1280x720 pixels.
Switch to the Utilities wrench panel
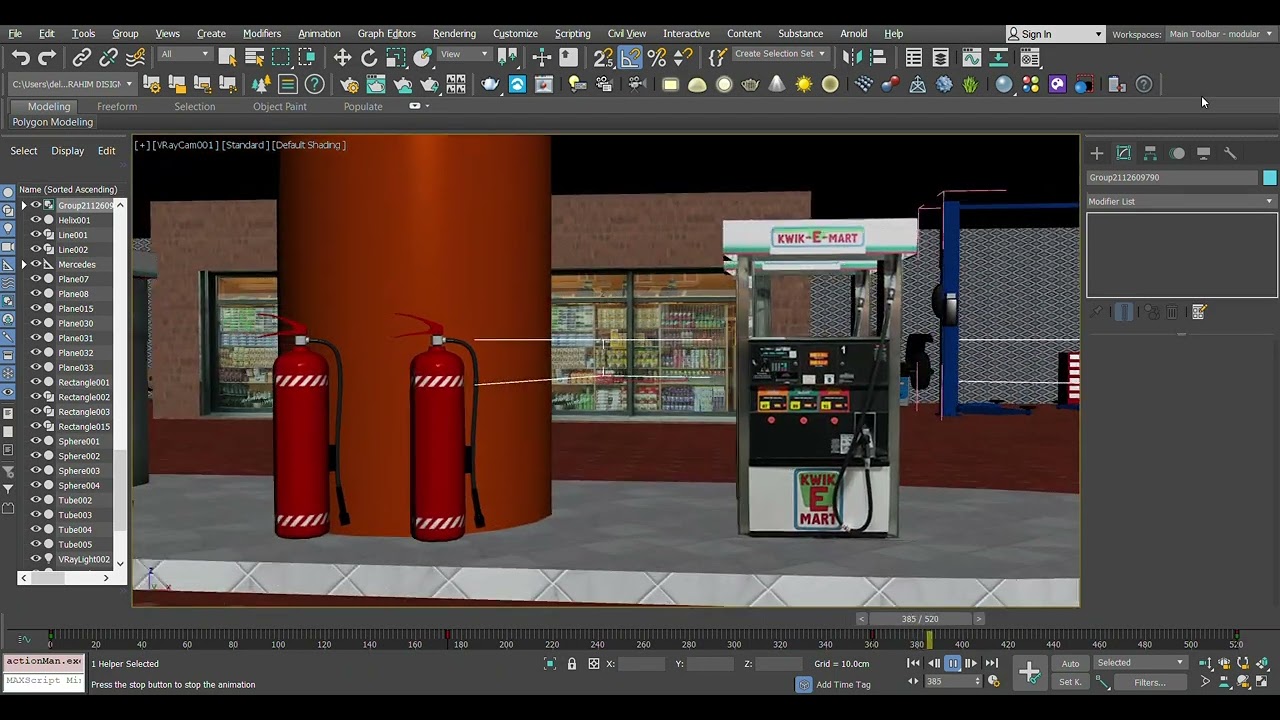pos(1230,153)
